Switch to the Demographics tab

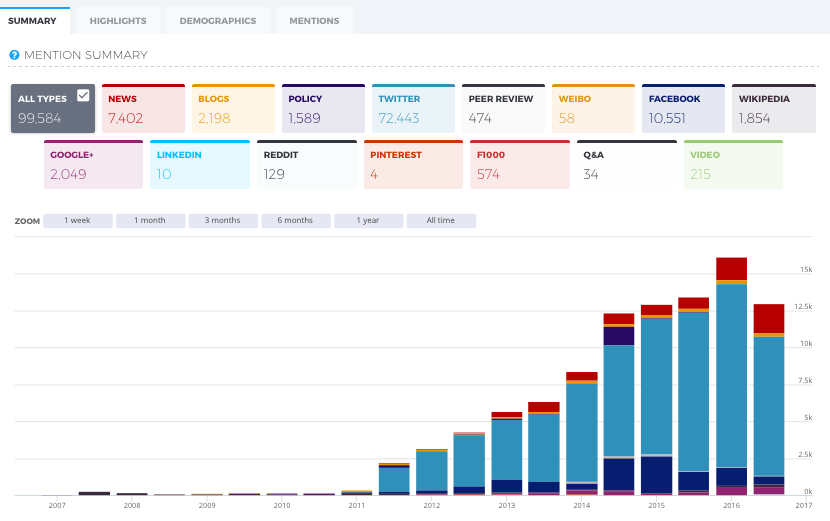click(218, 21)
